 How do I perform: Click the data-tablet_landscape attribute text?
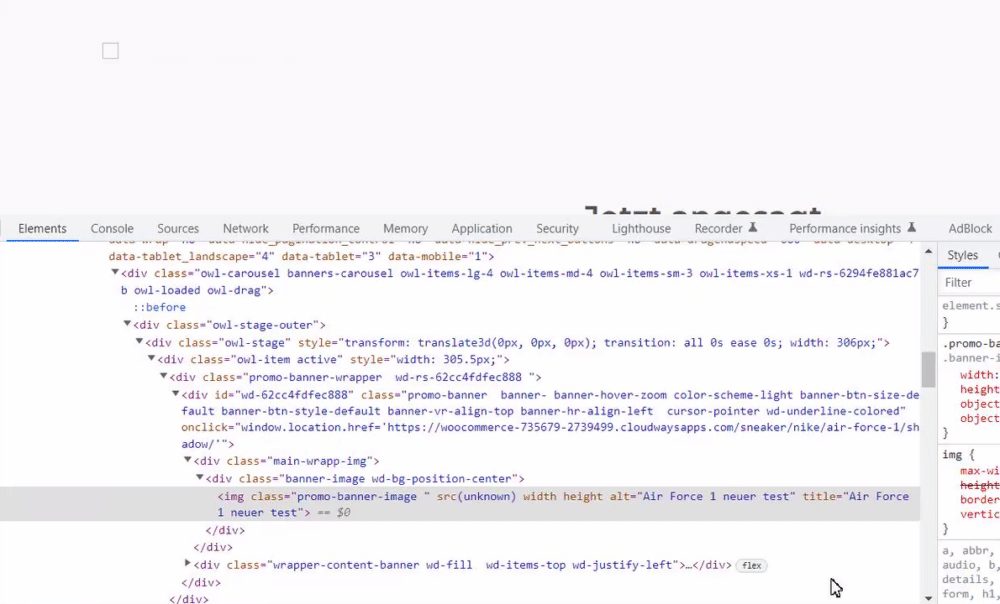coord(191,256)
